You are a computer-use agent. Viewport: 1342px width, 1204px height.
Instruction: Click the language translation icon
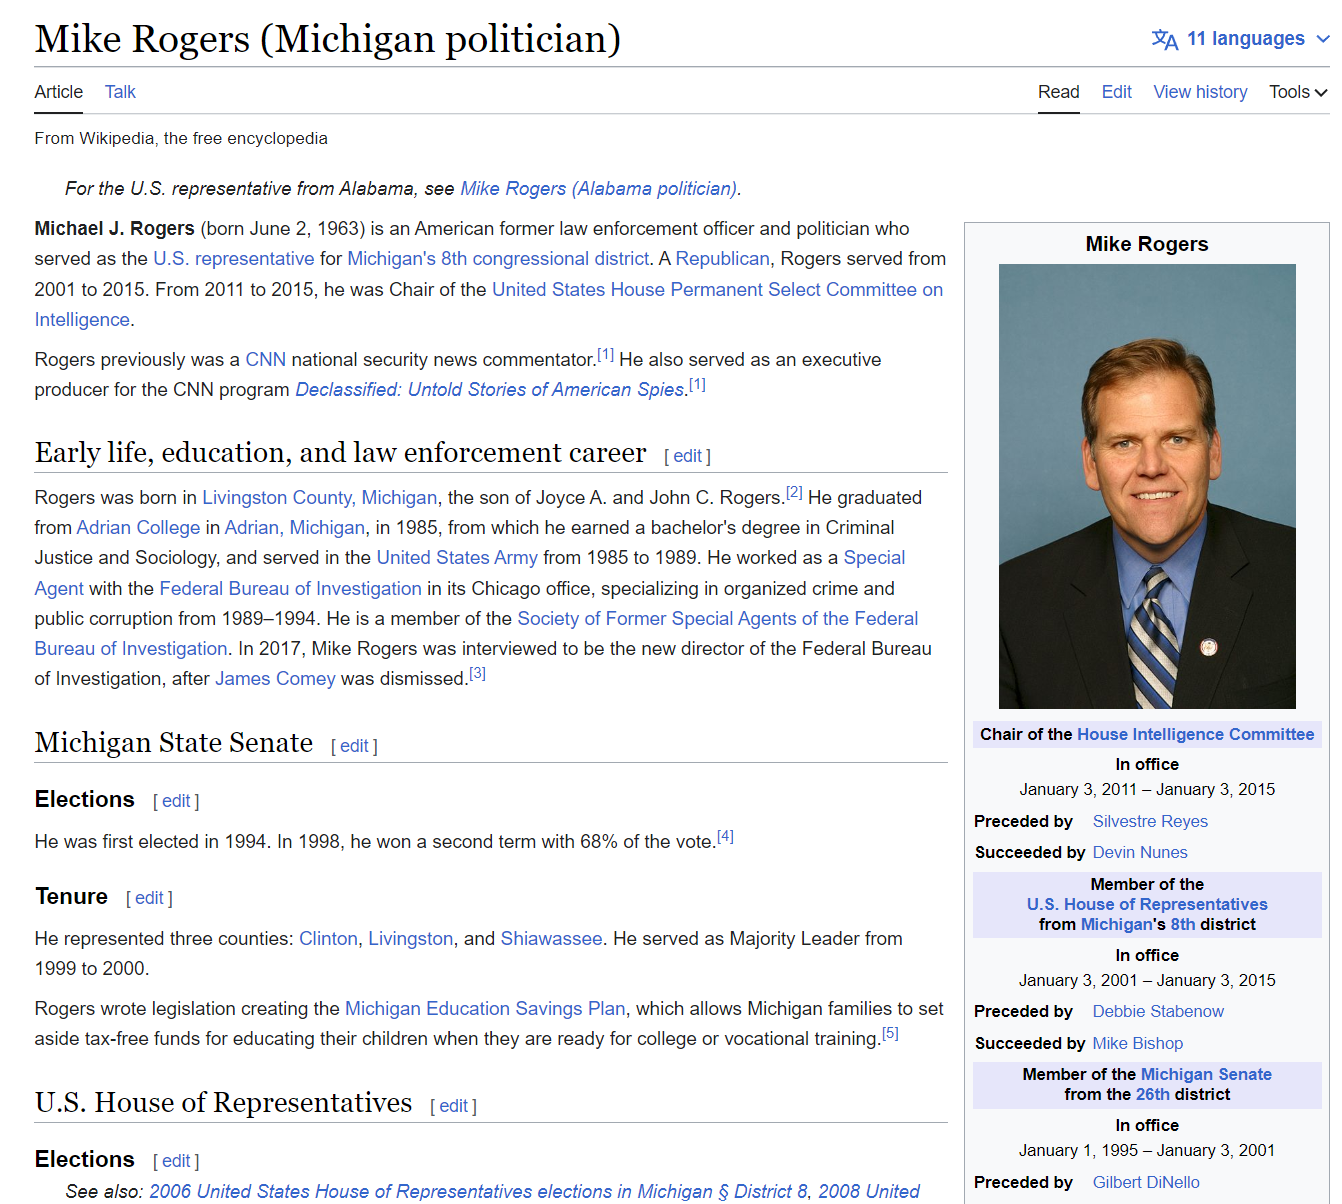click(x=1164, y=39)
